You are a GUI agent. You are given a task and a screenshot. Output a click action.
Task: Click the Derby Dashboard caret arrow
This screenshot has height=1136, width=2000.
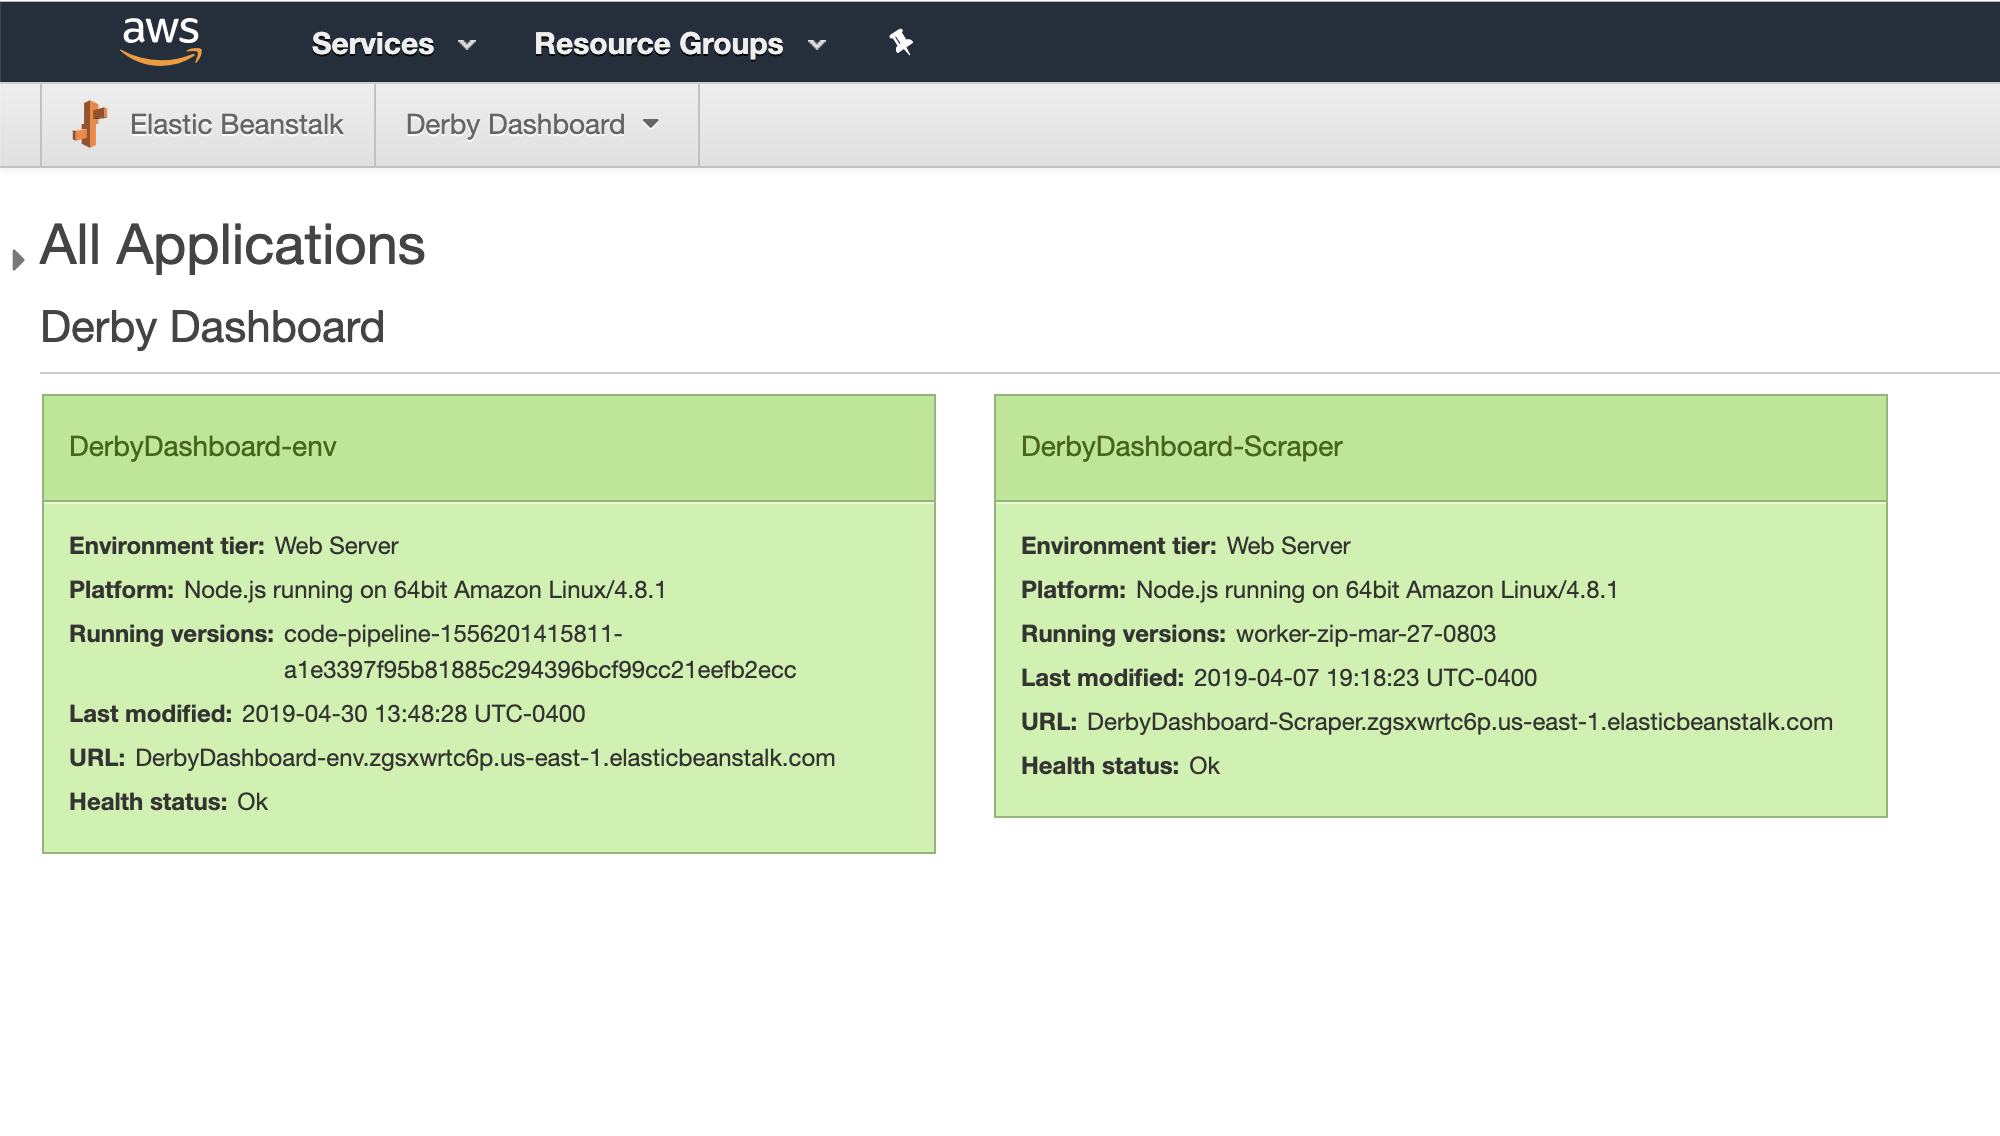coord(651,124)
